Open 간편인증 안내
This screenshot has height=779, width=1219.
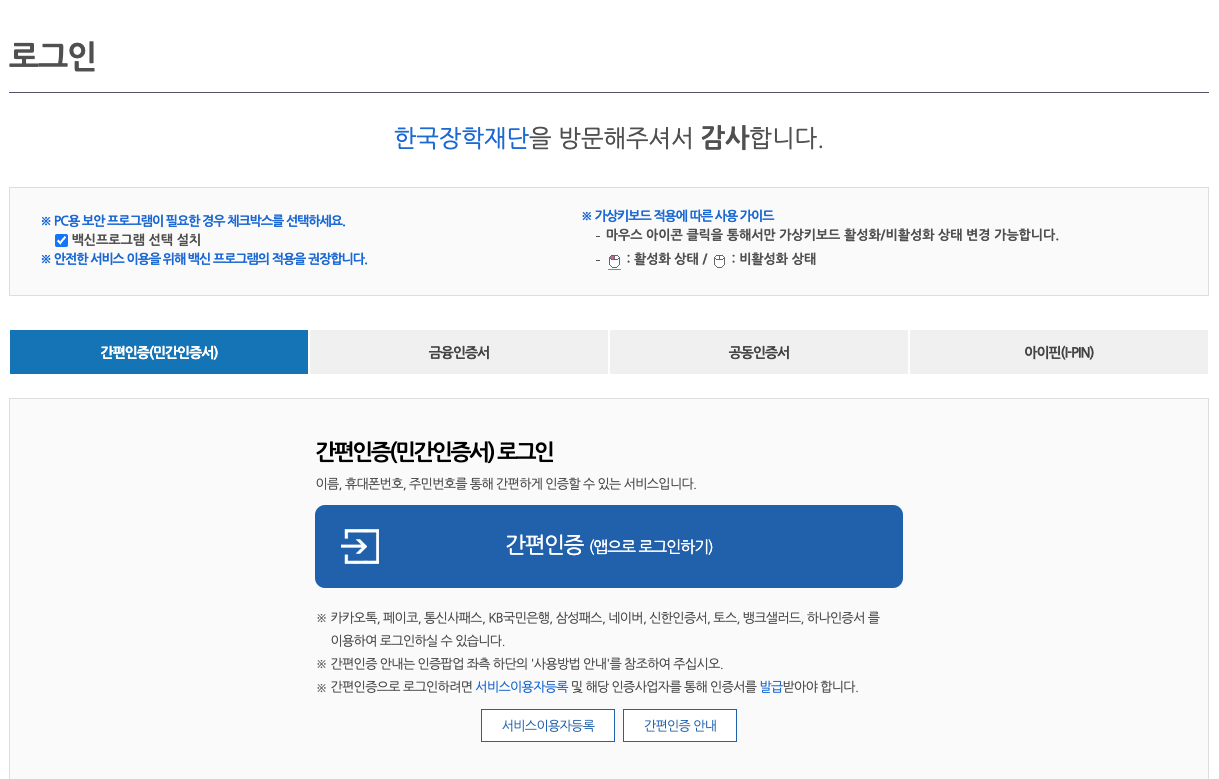(x=679, y=725)
